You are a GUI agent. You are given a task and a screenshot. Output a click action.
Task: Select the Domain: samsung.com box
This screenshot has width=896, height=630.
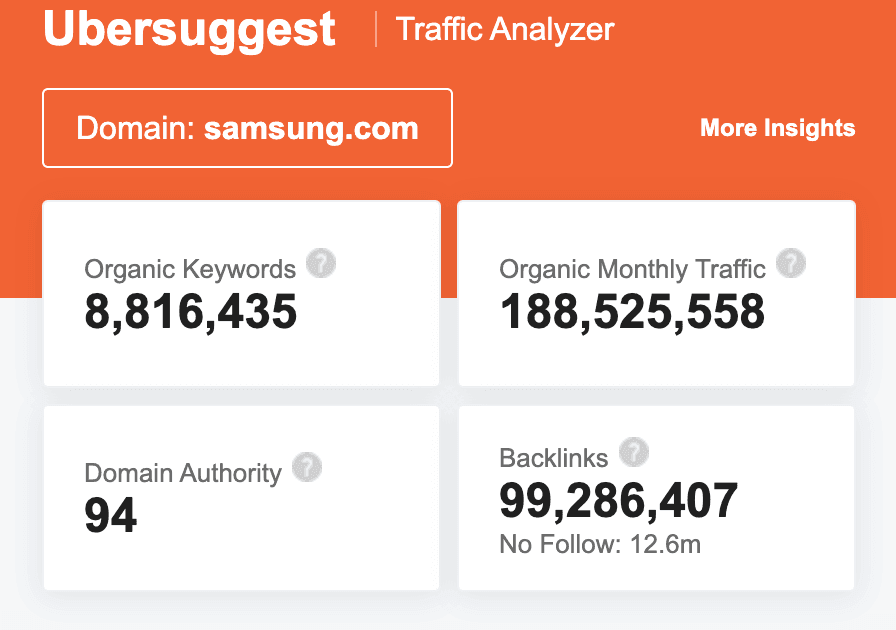247,128
